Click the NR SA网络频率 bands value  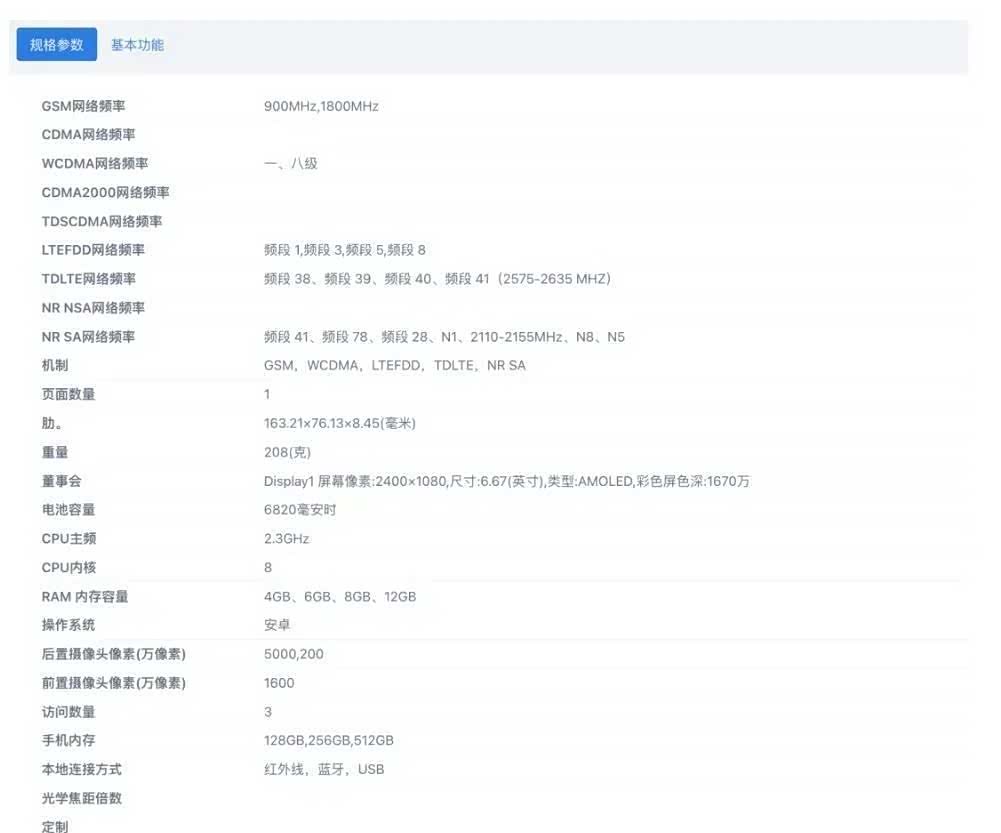444,337
